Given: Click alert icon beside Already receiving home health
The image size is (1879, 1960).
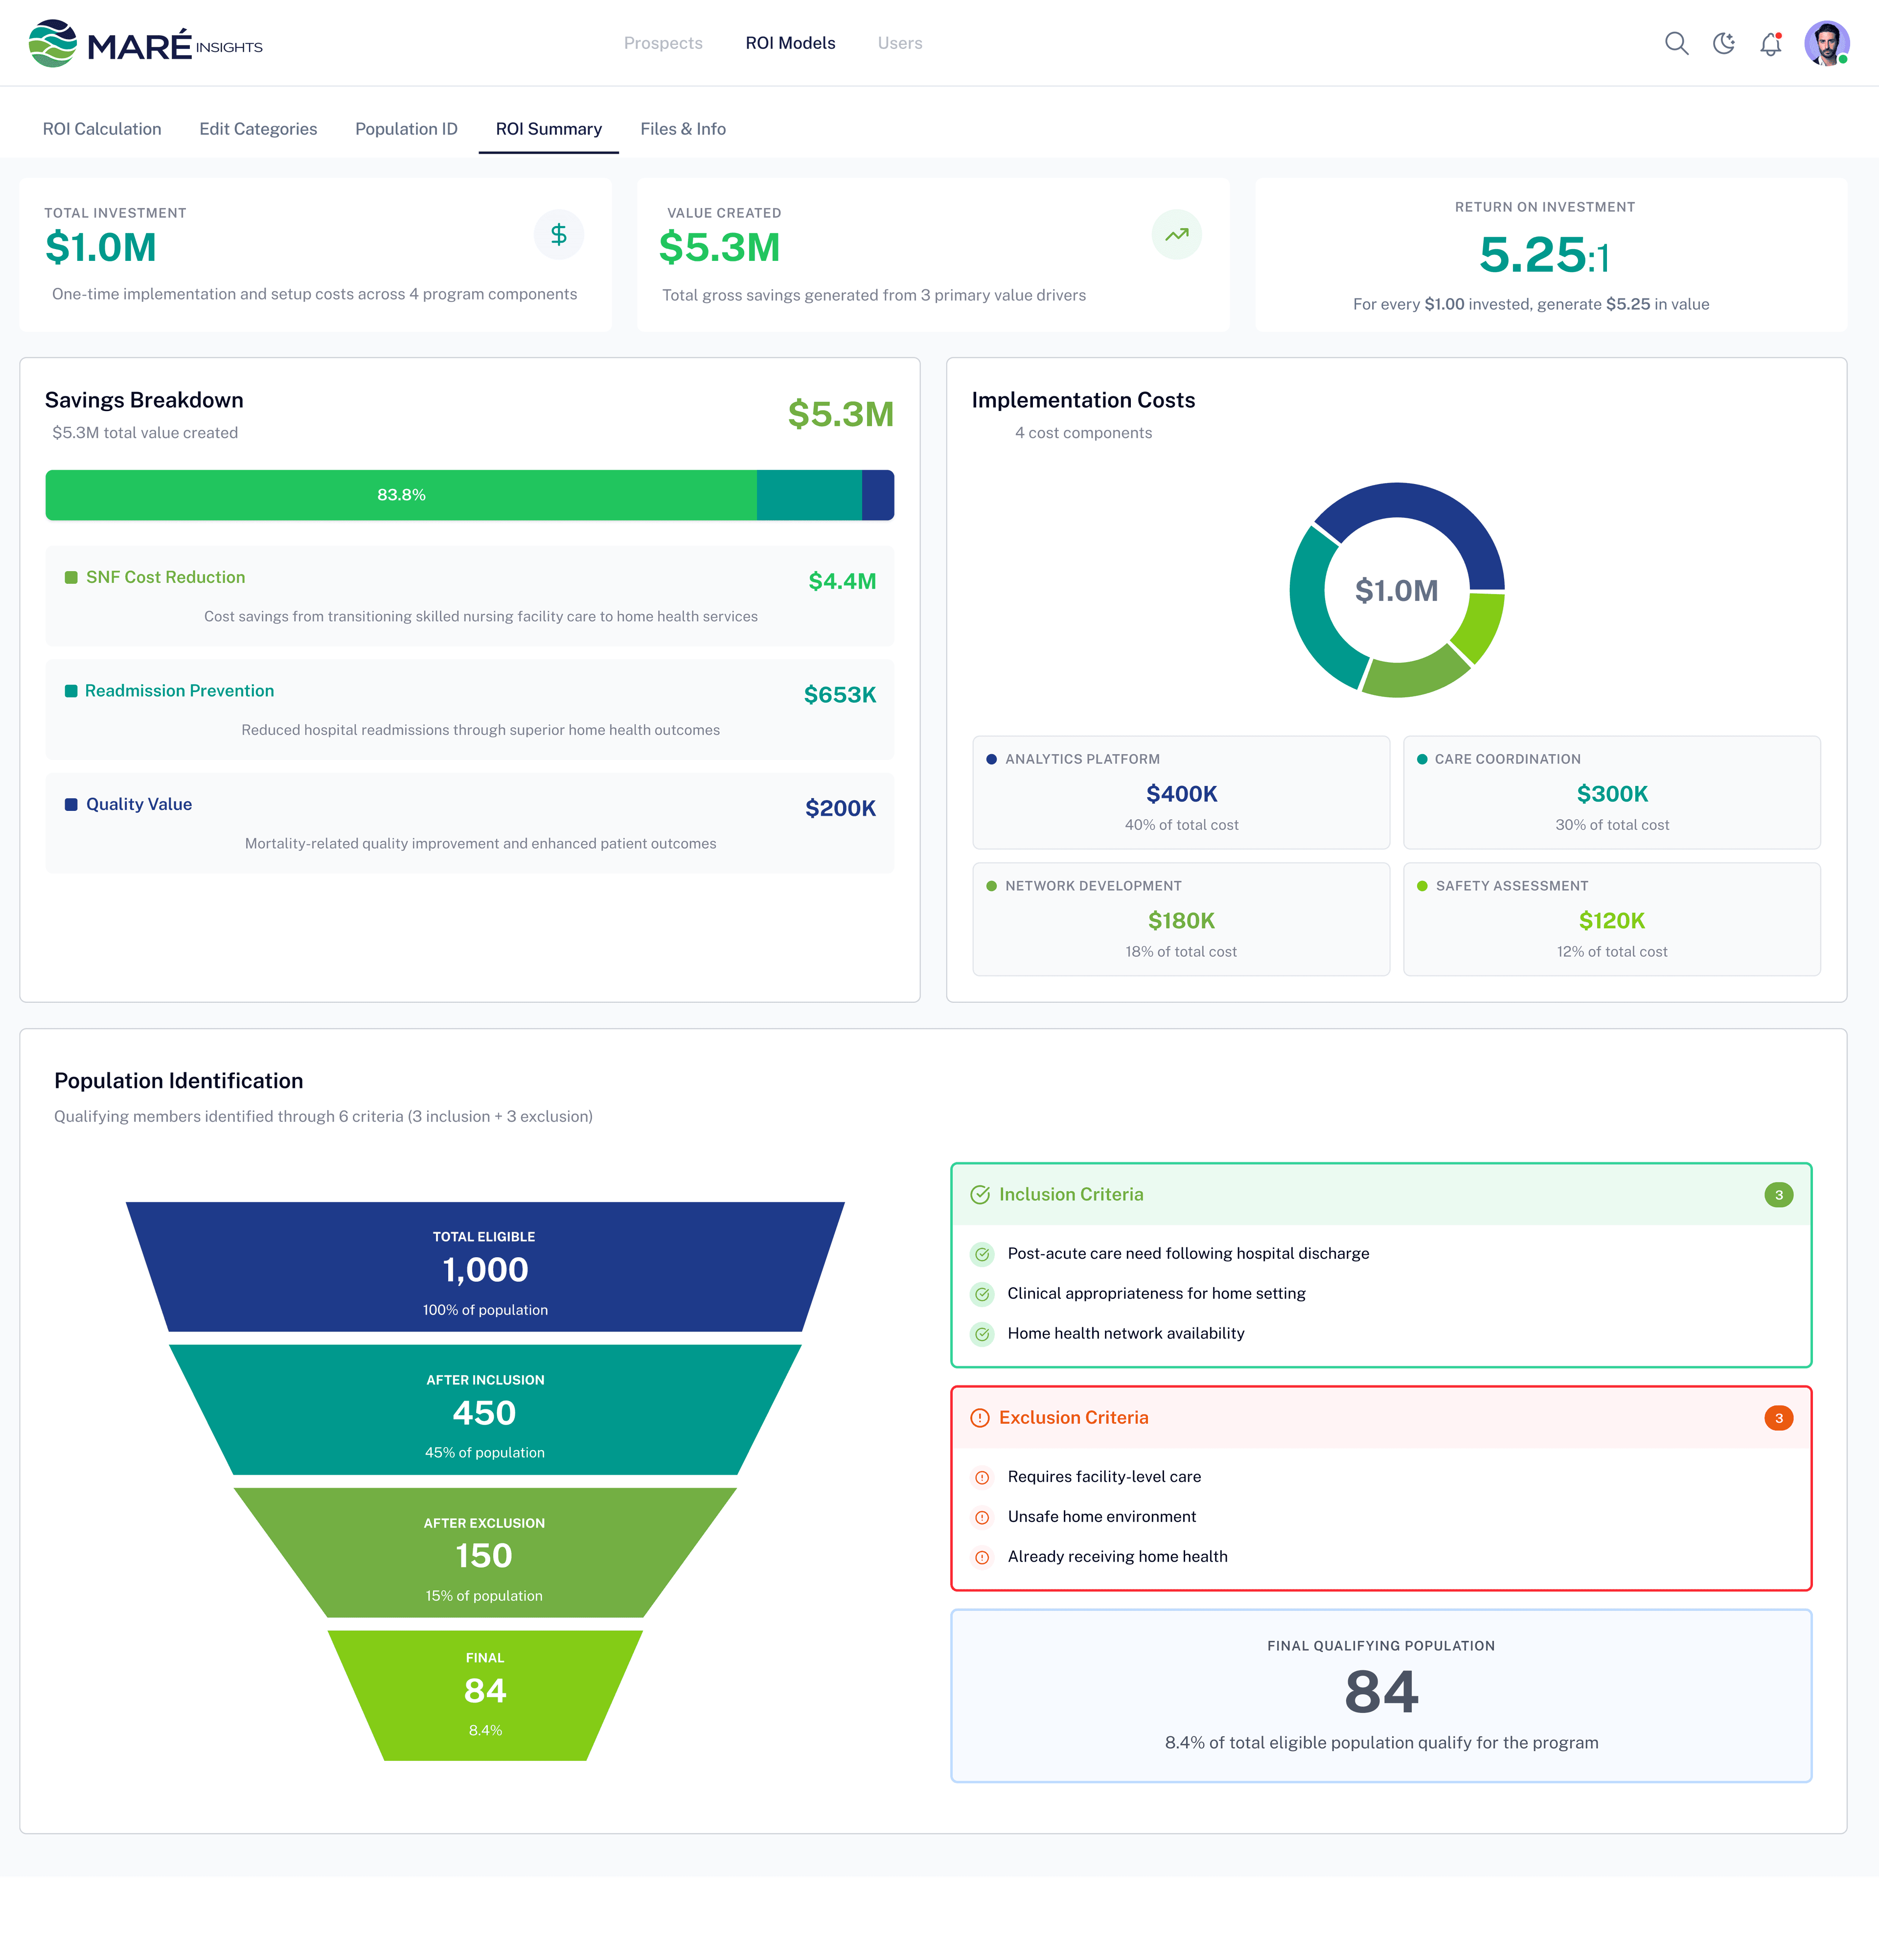Looking at the screenshot, I should [x=982, y=1558].
